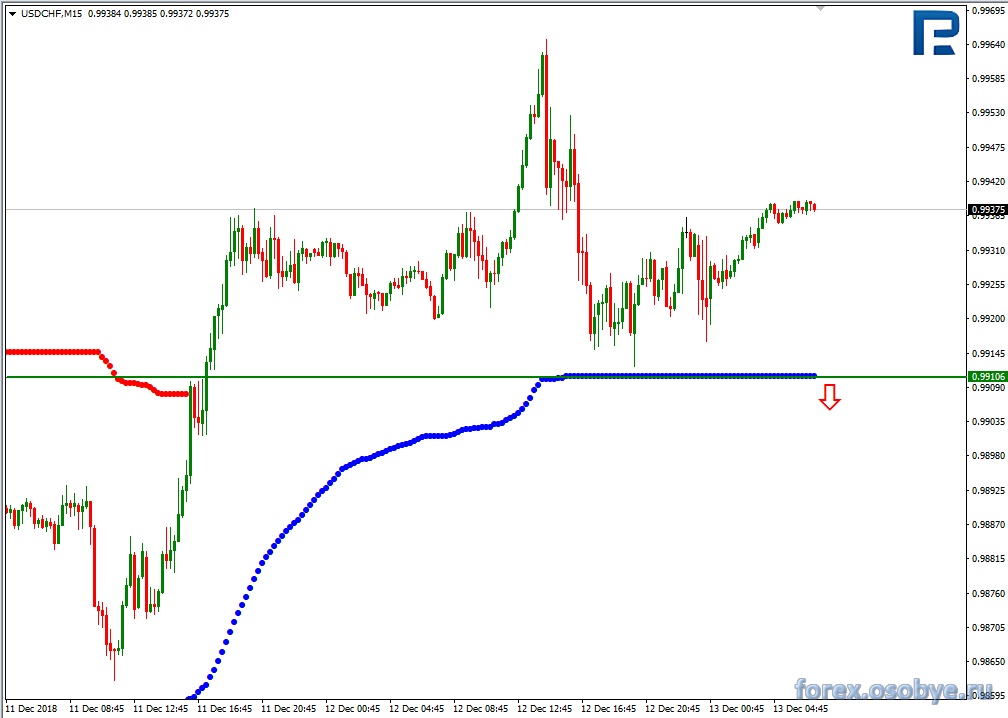Click the 11 Dec 20:45 time label
The height and width of the screenshot is (718, 1008).
click(289, 709)
